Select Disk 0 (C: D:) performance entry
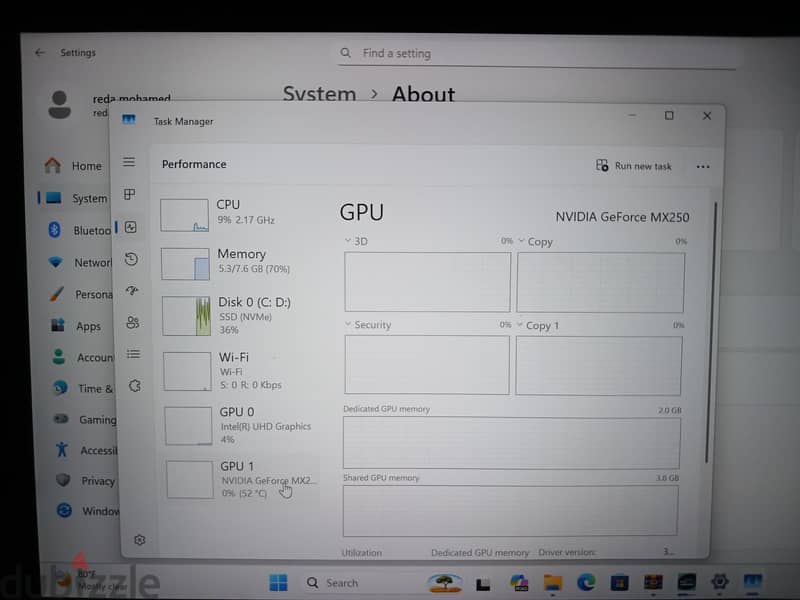This screenshot has width=800, height=600. click(239, 315)
